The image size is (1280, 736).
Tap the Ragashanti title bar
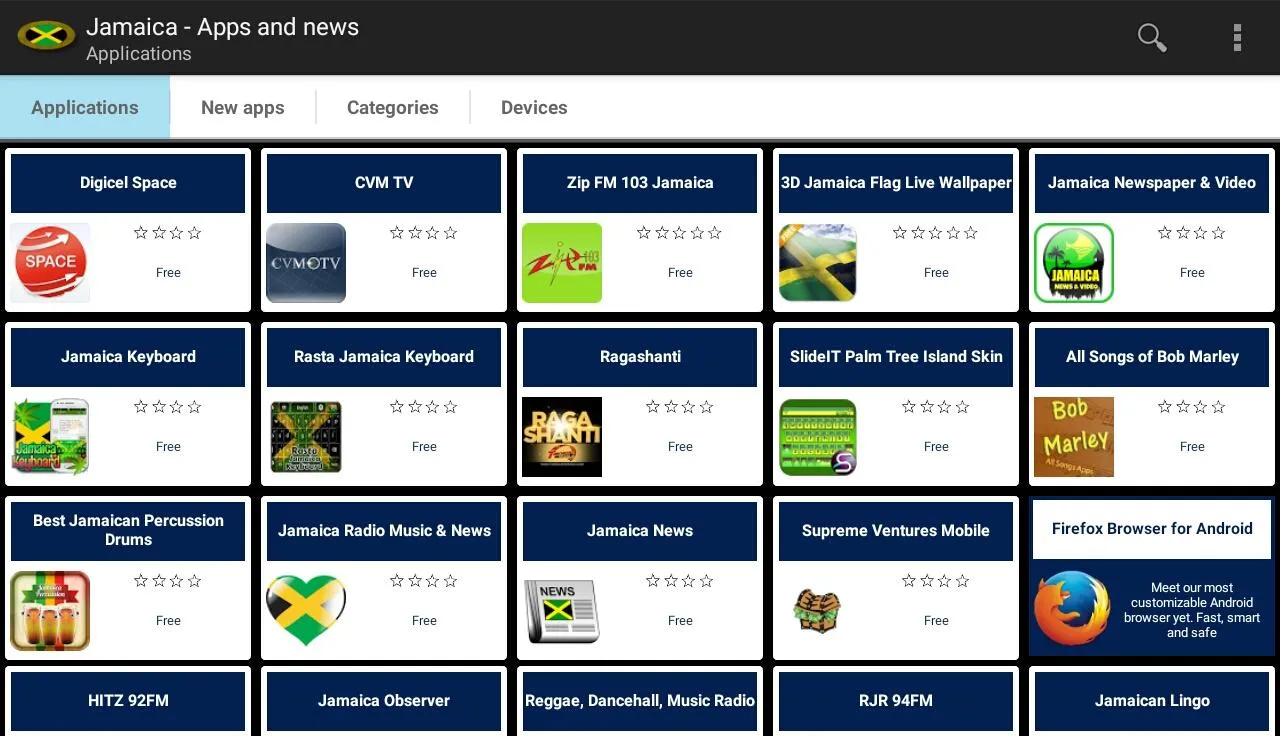(640, 357)
